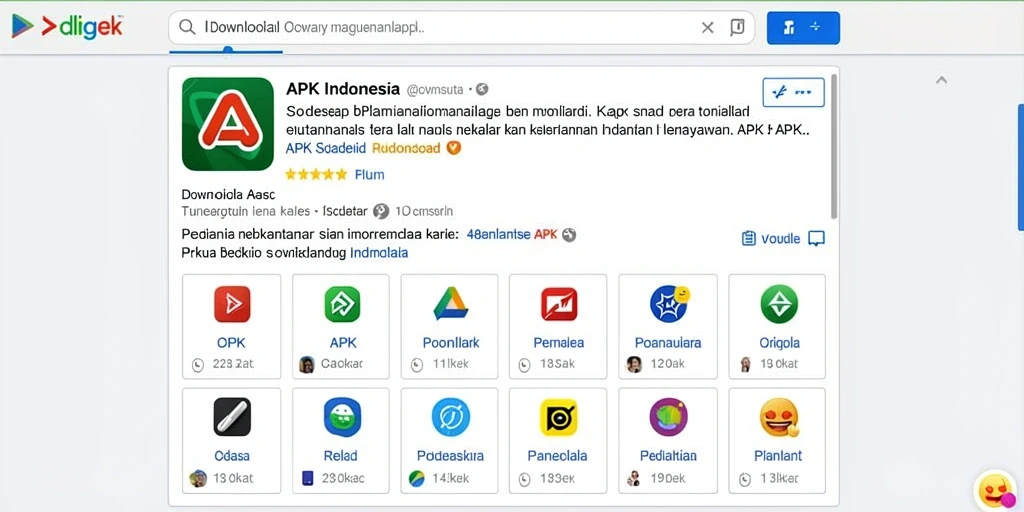The width and height of the screenshot is (1024, 512).
Task: Click the clipboard icon next to Voudle
Action: pyautogui.click(x=749, y=238)
